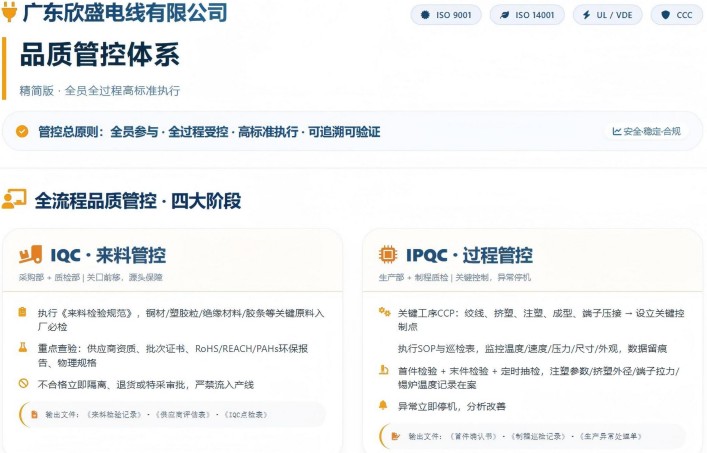Viewport: 707px width, 453px height.
Task: Select the UL / VDE badge
Action: pos(610,15)
